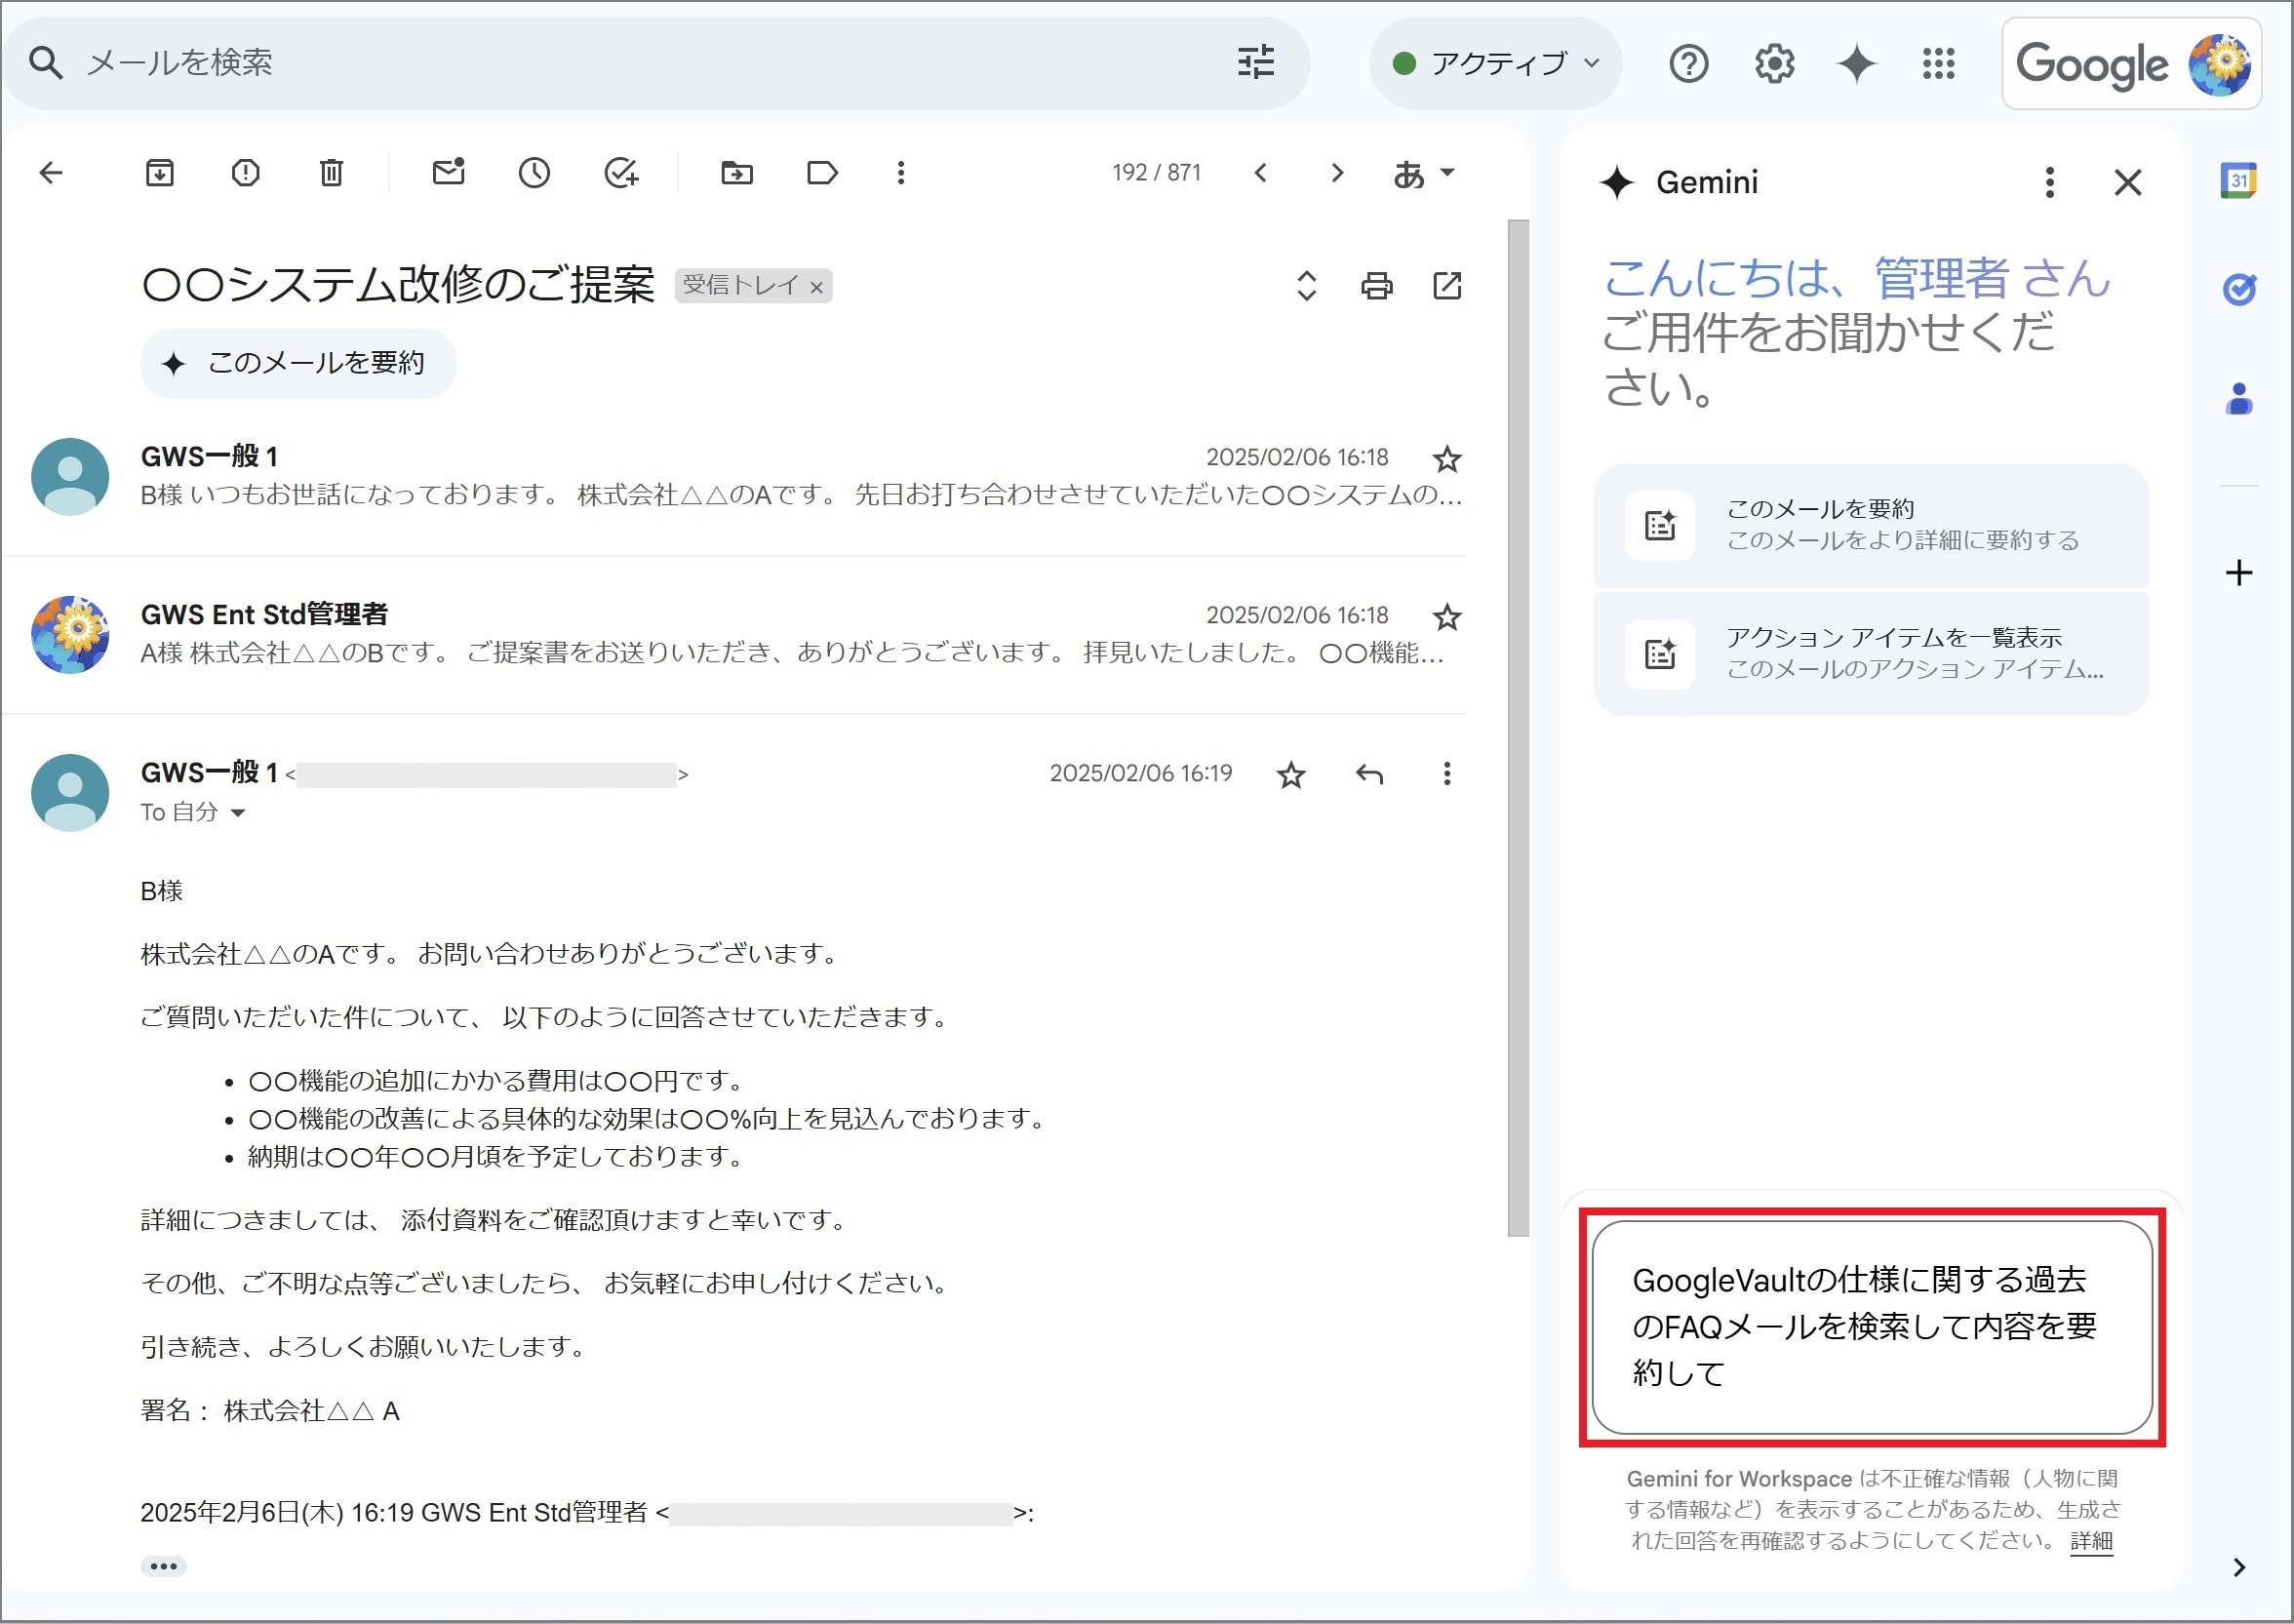Image resolution: width=2294 pixels, height=1624 pixels.
Task: Select the アクション アイテムを一覧表示 suggestion
Action: (1871, 654)
